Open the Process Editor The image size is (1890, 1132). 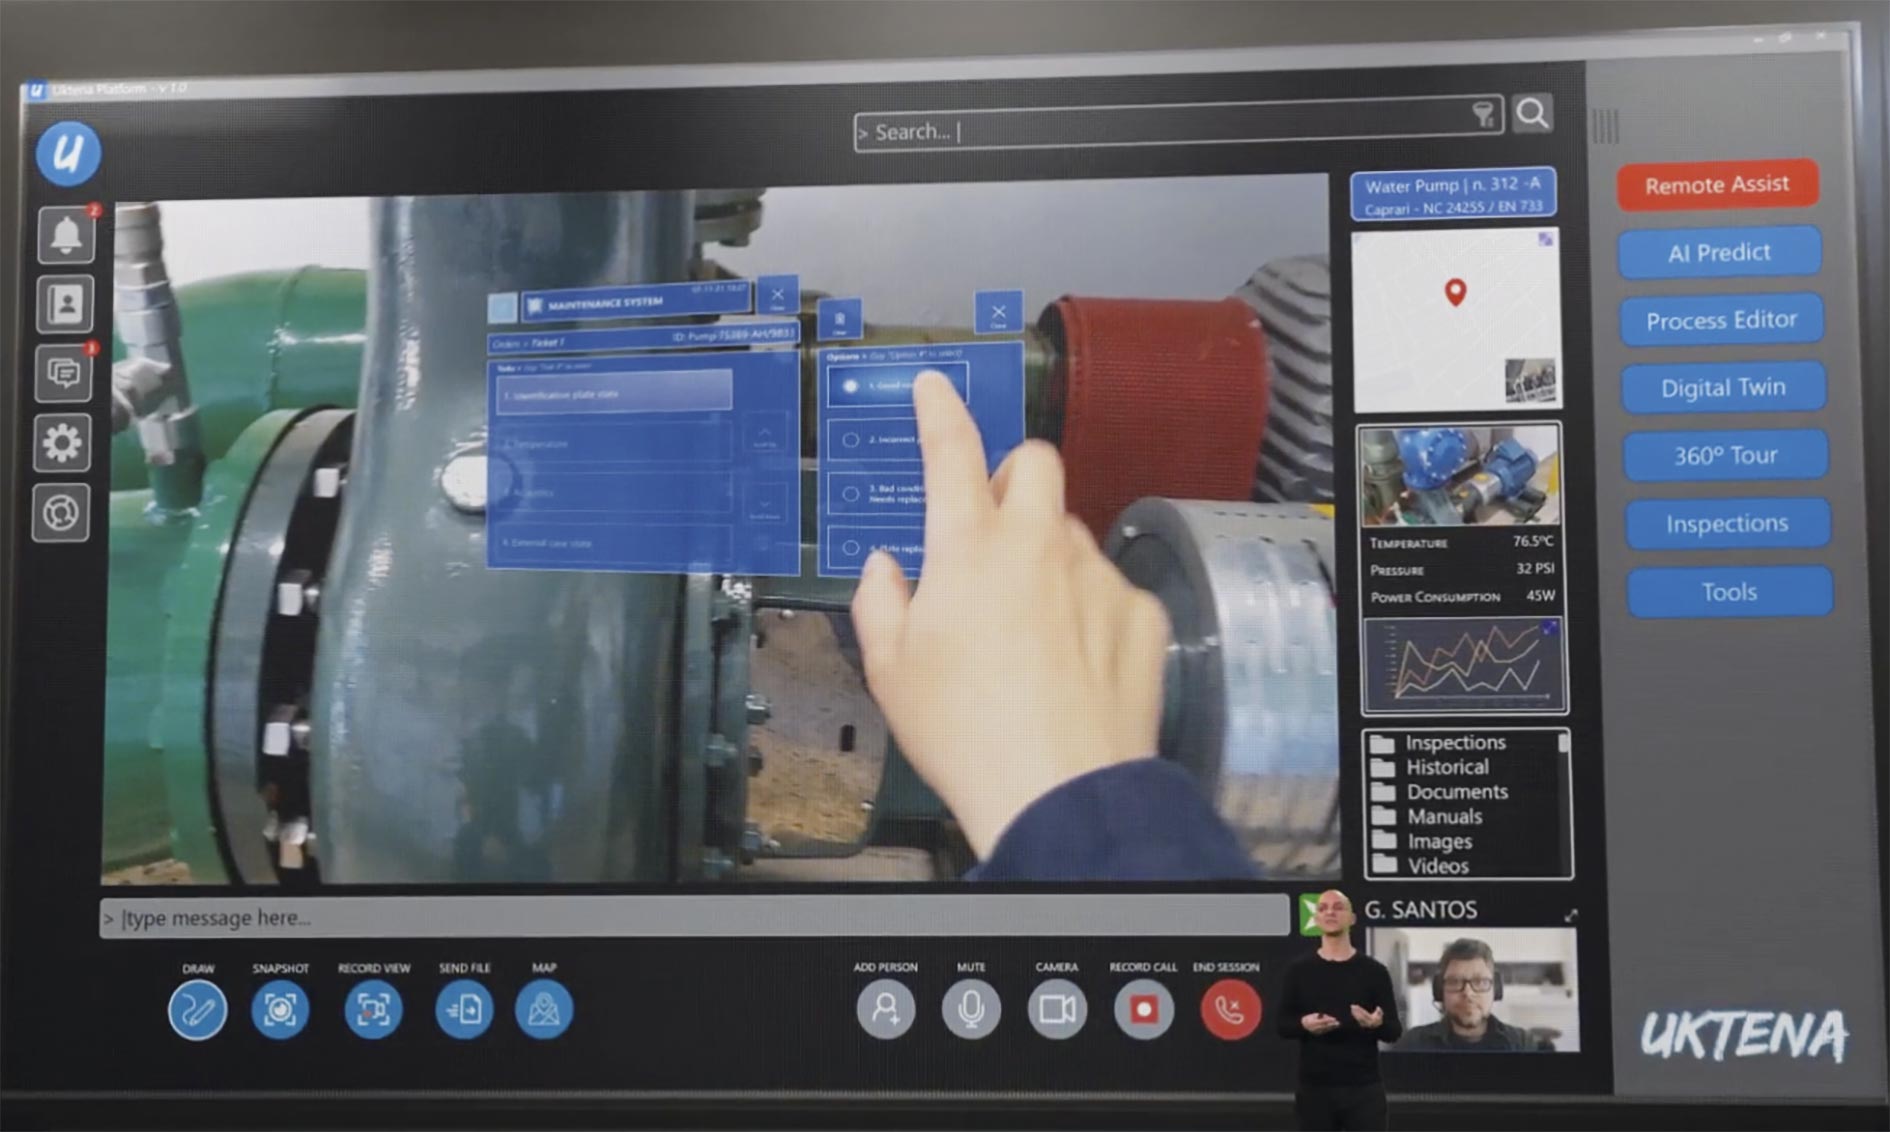[x=1721, y=320]
